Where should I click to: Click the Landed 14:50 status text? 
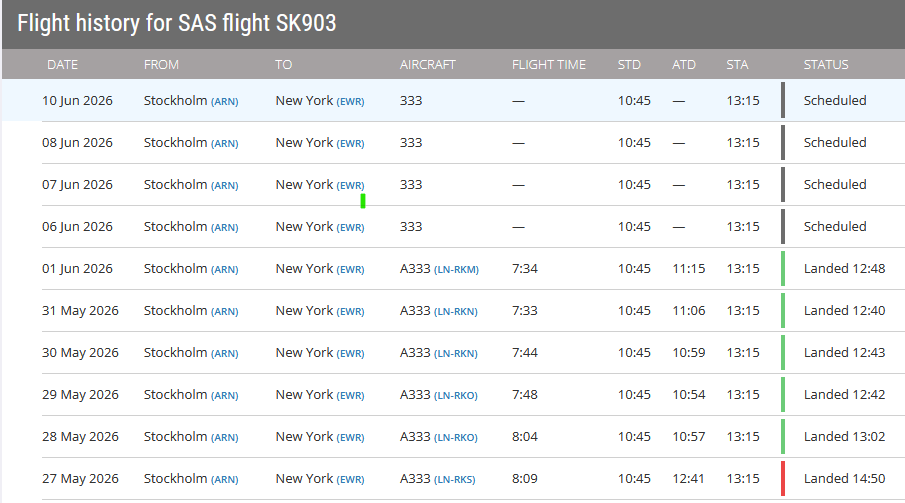pyautogui.click(x=844, y=479)
